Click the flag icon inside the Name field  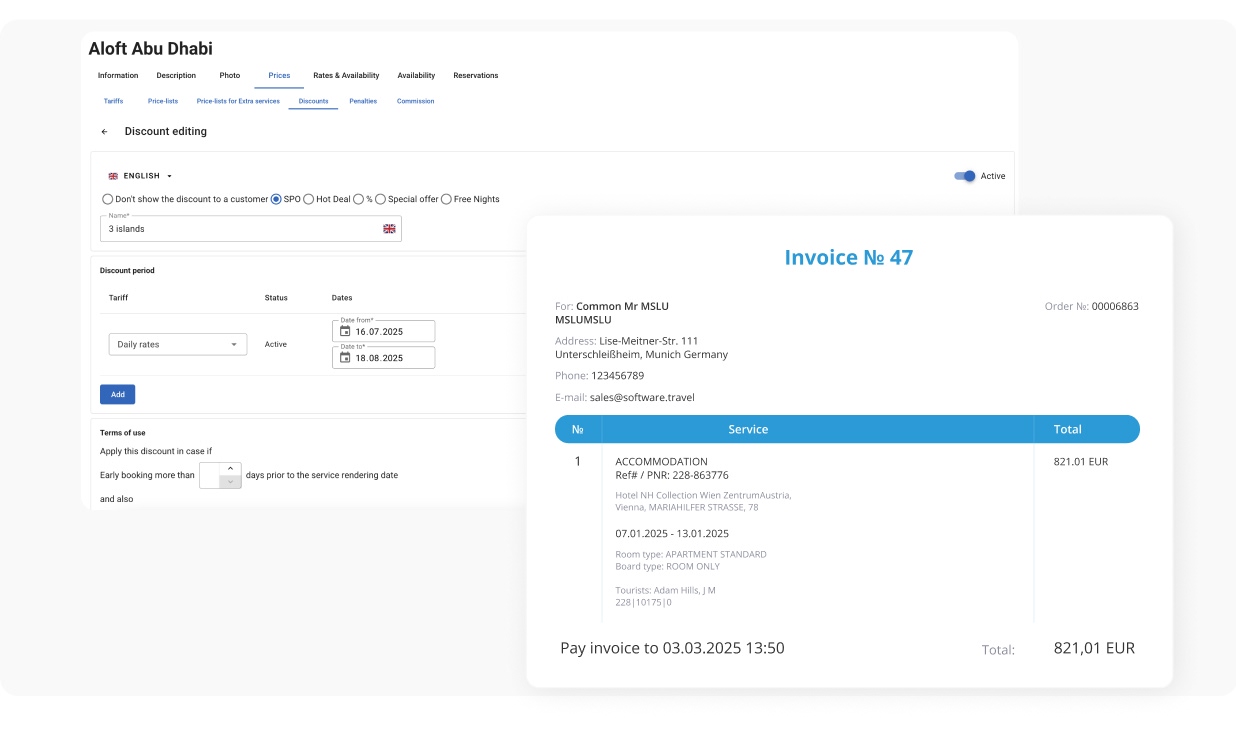[388, 228]
